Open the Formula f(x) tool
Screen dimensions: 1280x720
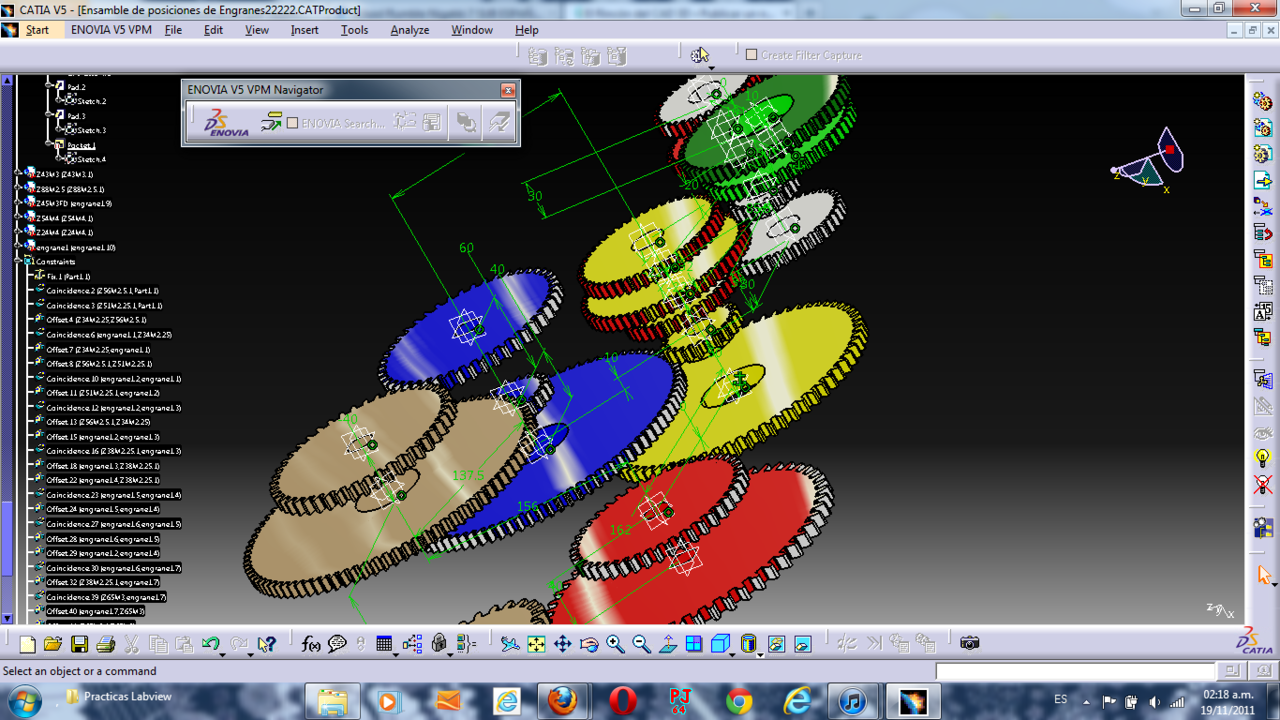pyautogui.click(x=311, y=645)
